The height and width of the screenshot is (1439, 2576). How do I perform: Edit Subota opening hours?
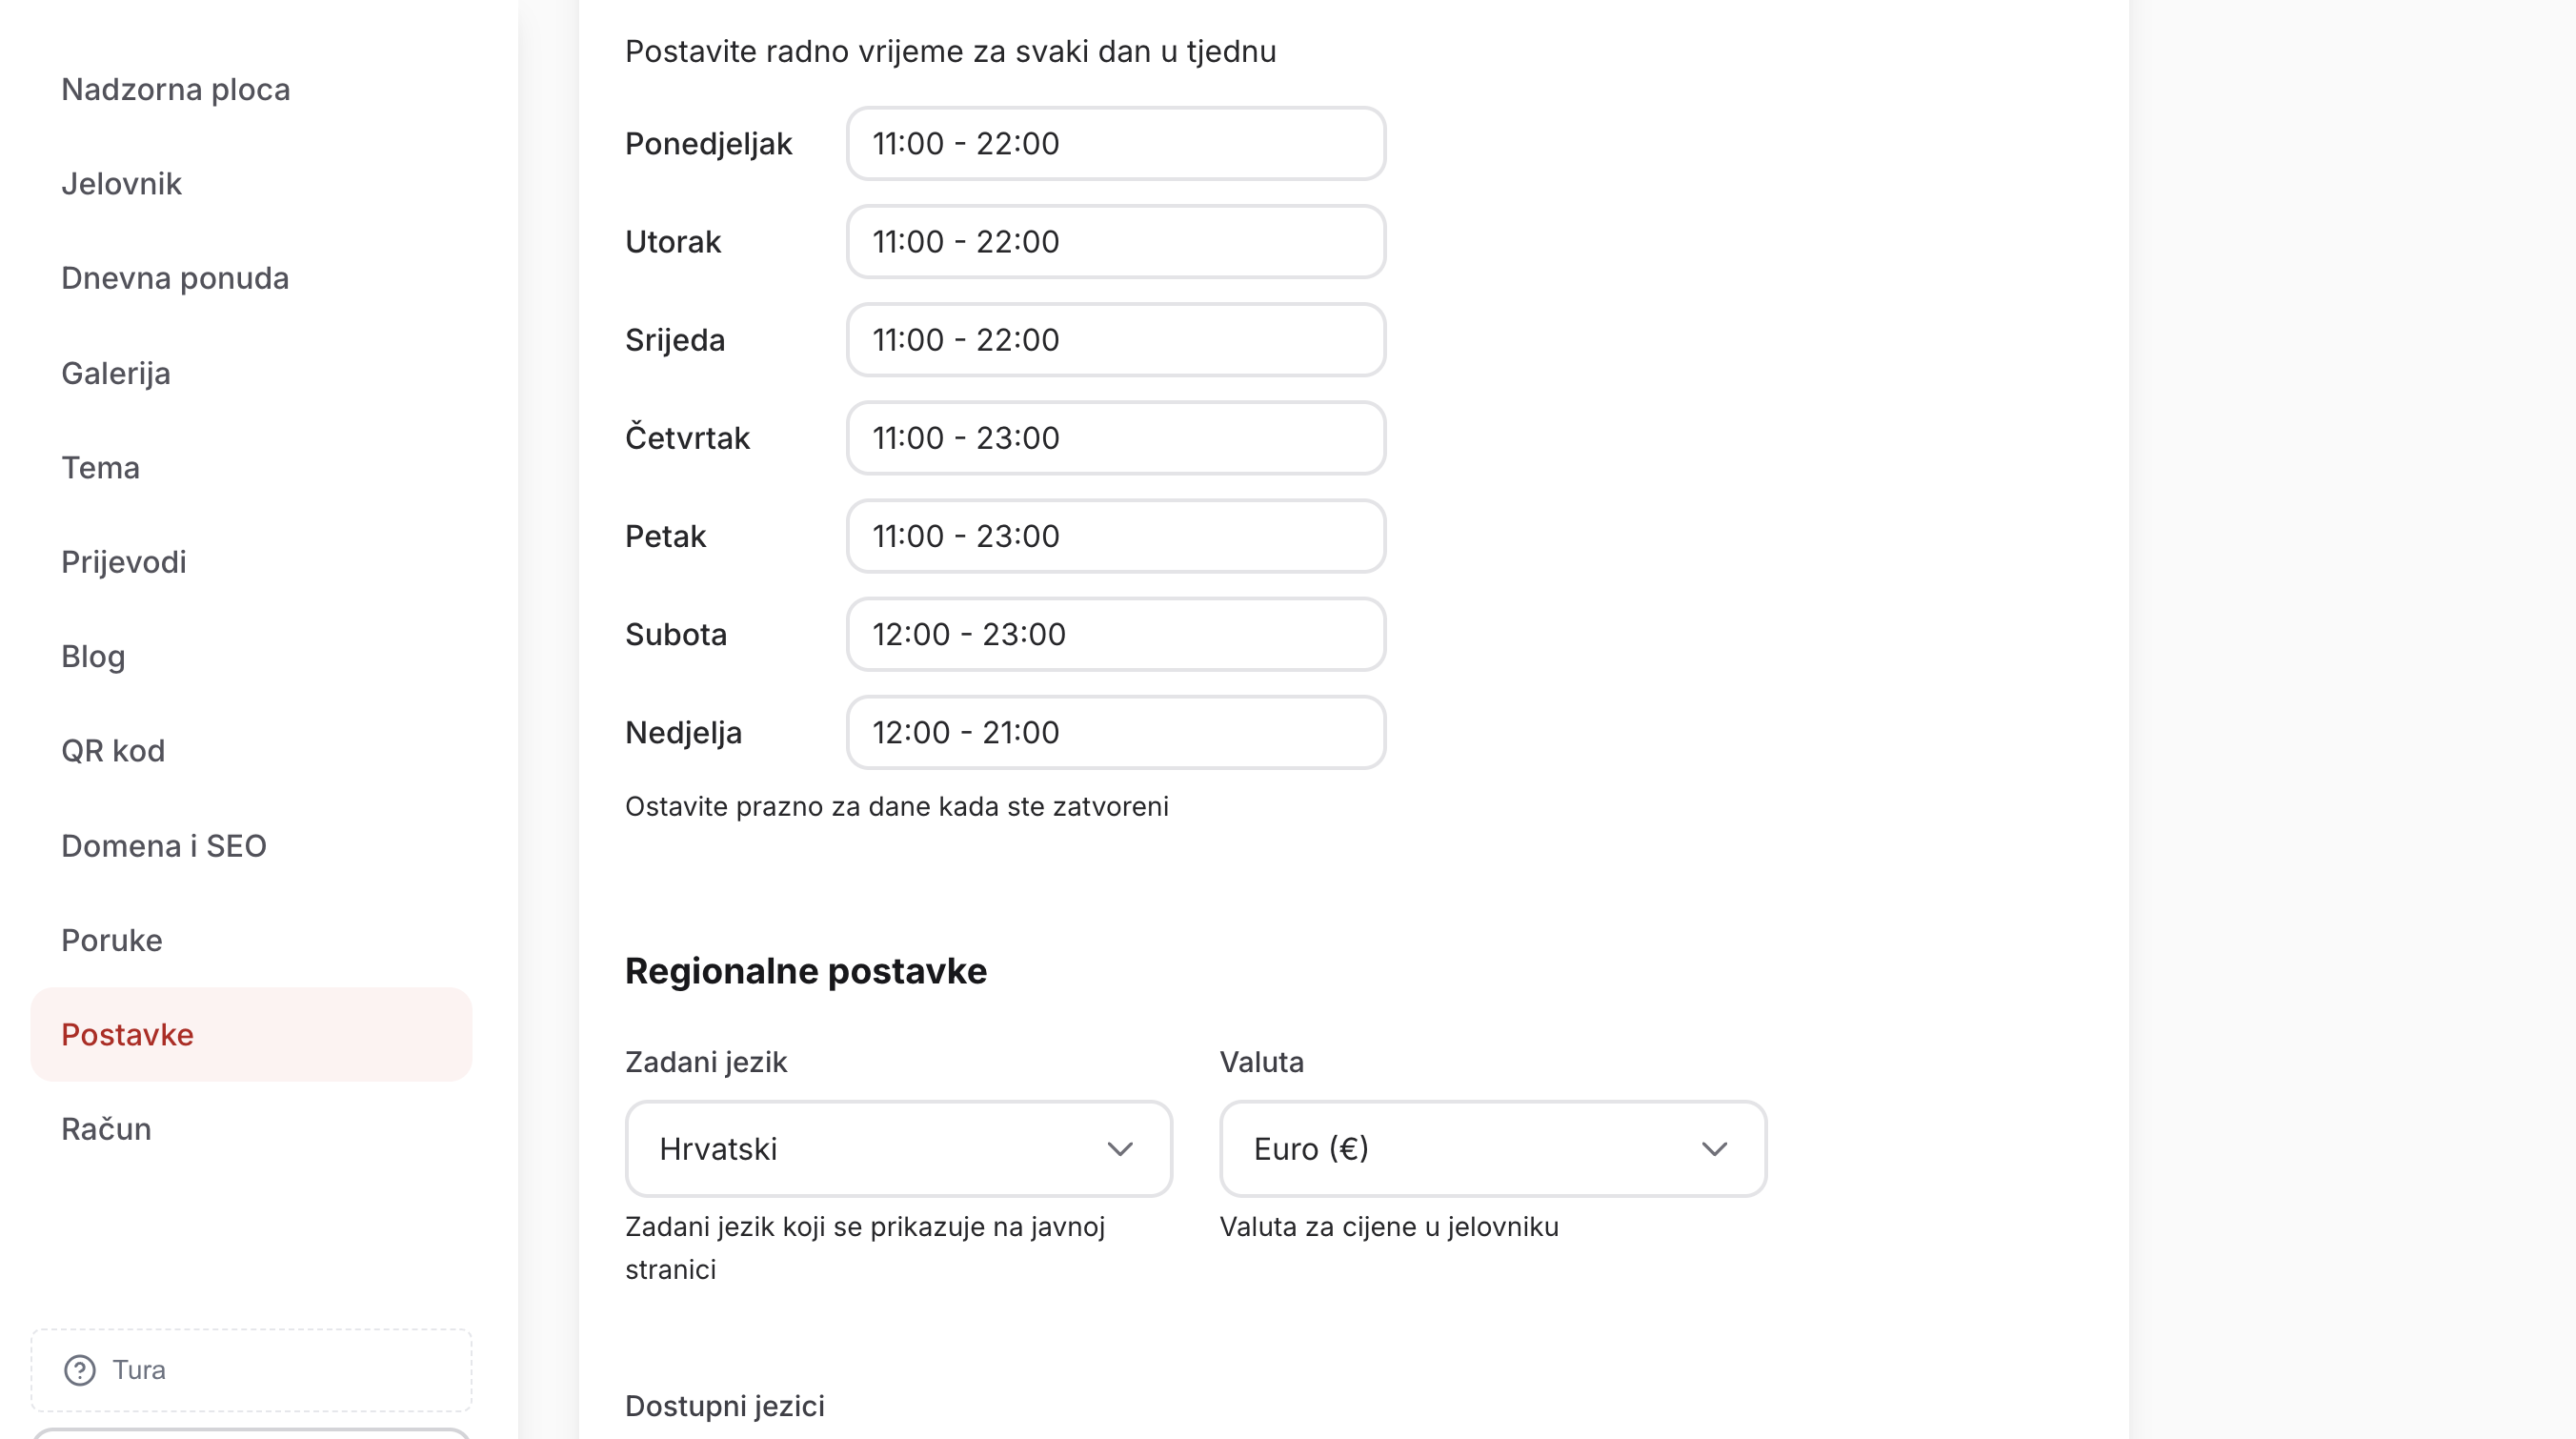[1115, 634]
